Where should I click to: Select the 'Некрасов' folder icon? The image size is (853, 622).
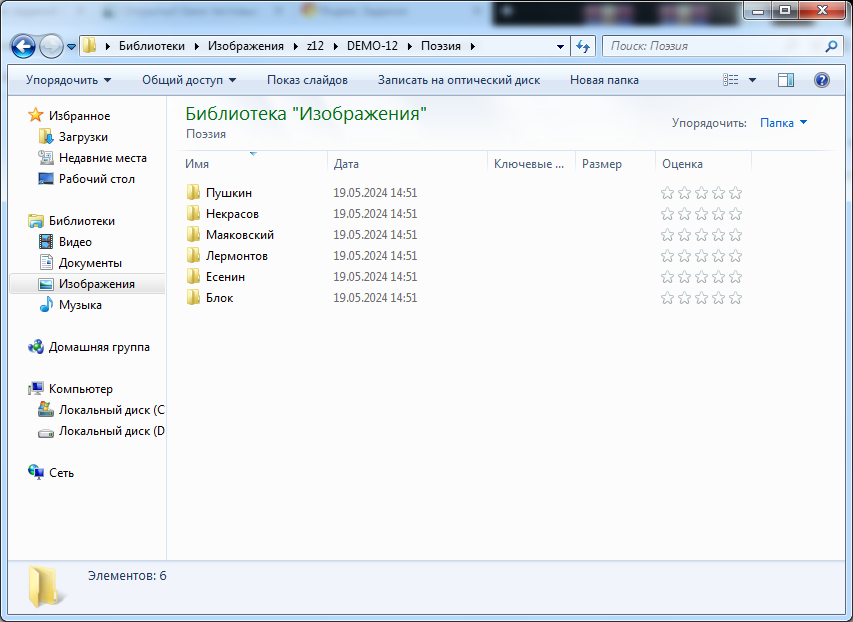(x=193, y=213)
